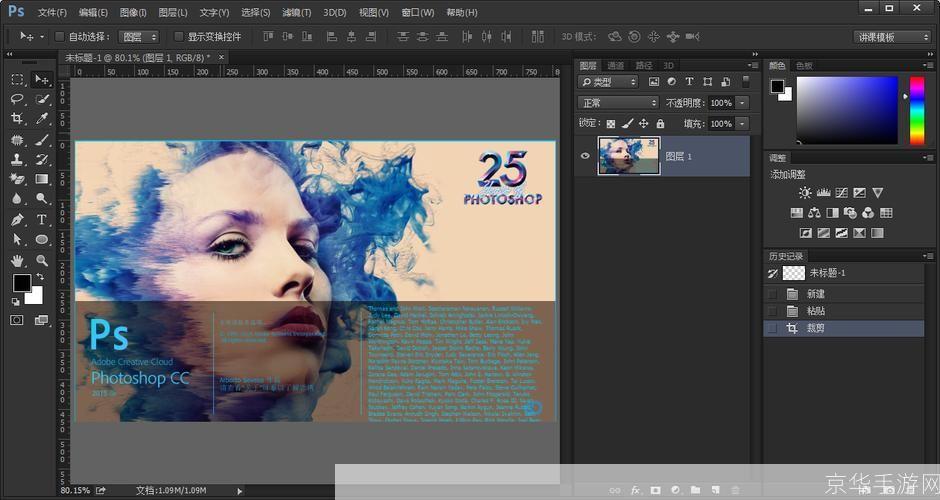The height and width of the screenshot is (500, 940).
Task: Toggle Quick Mask mode
Action: pos(17,320)
